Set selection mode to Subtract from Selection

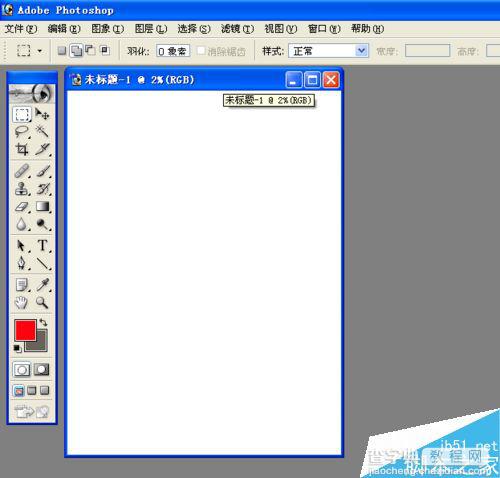click(90, 50)
